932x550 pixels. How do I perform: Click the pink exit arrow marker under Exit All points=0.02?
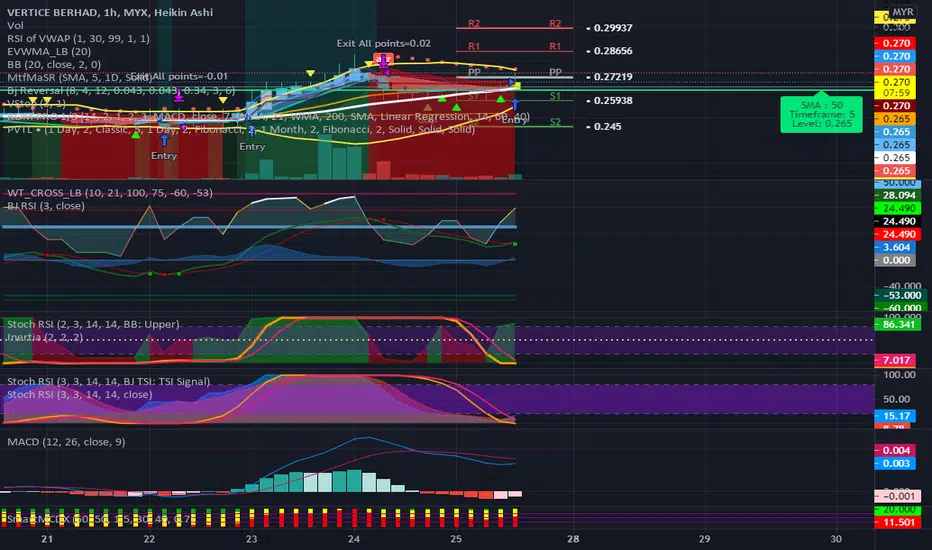[x=383, y=59]
